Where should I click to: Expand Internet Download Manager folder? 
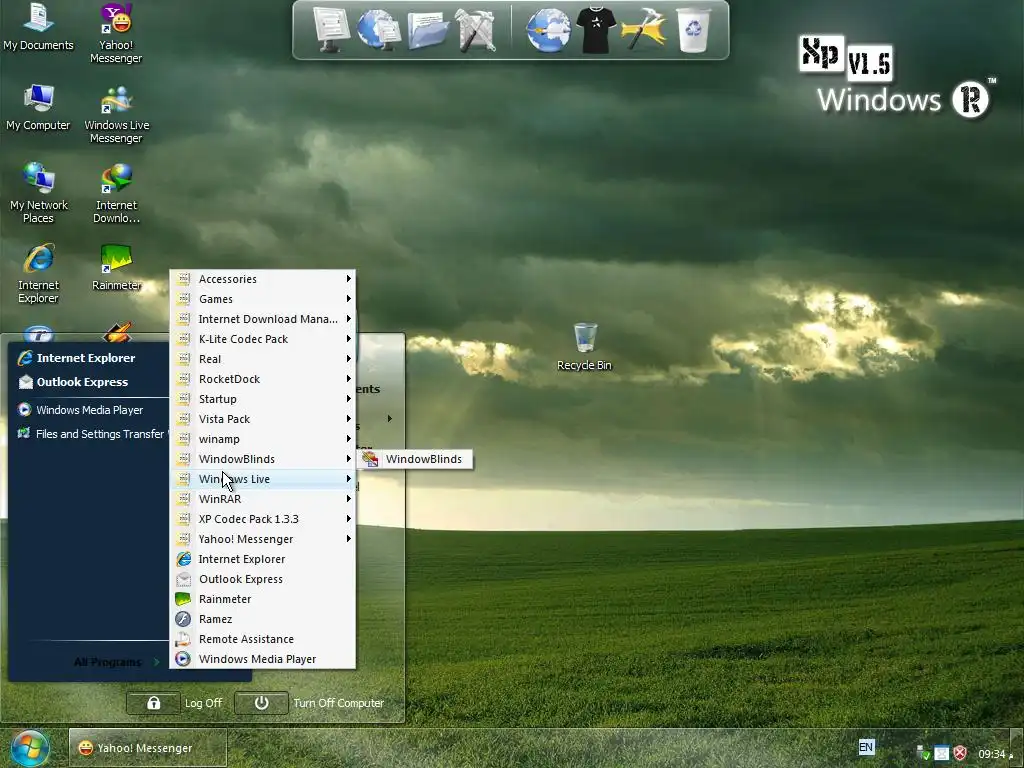[x=263, y=319]
